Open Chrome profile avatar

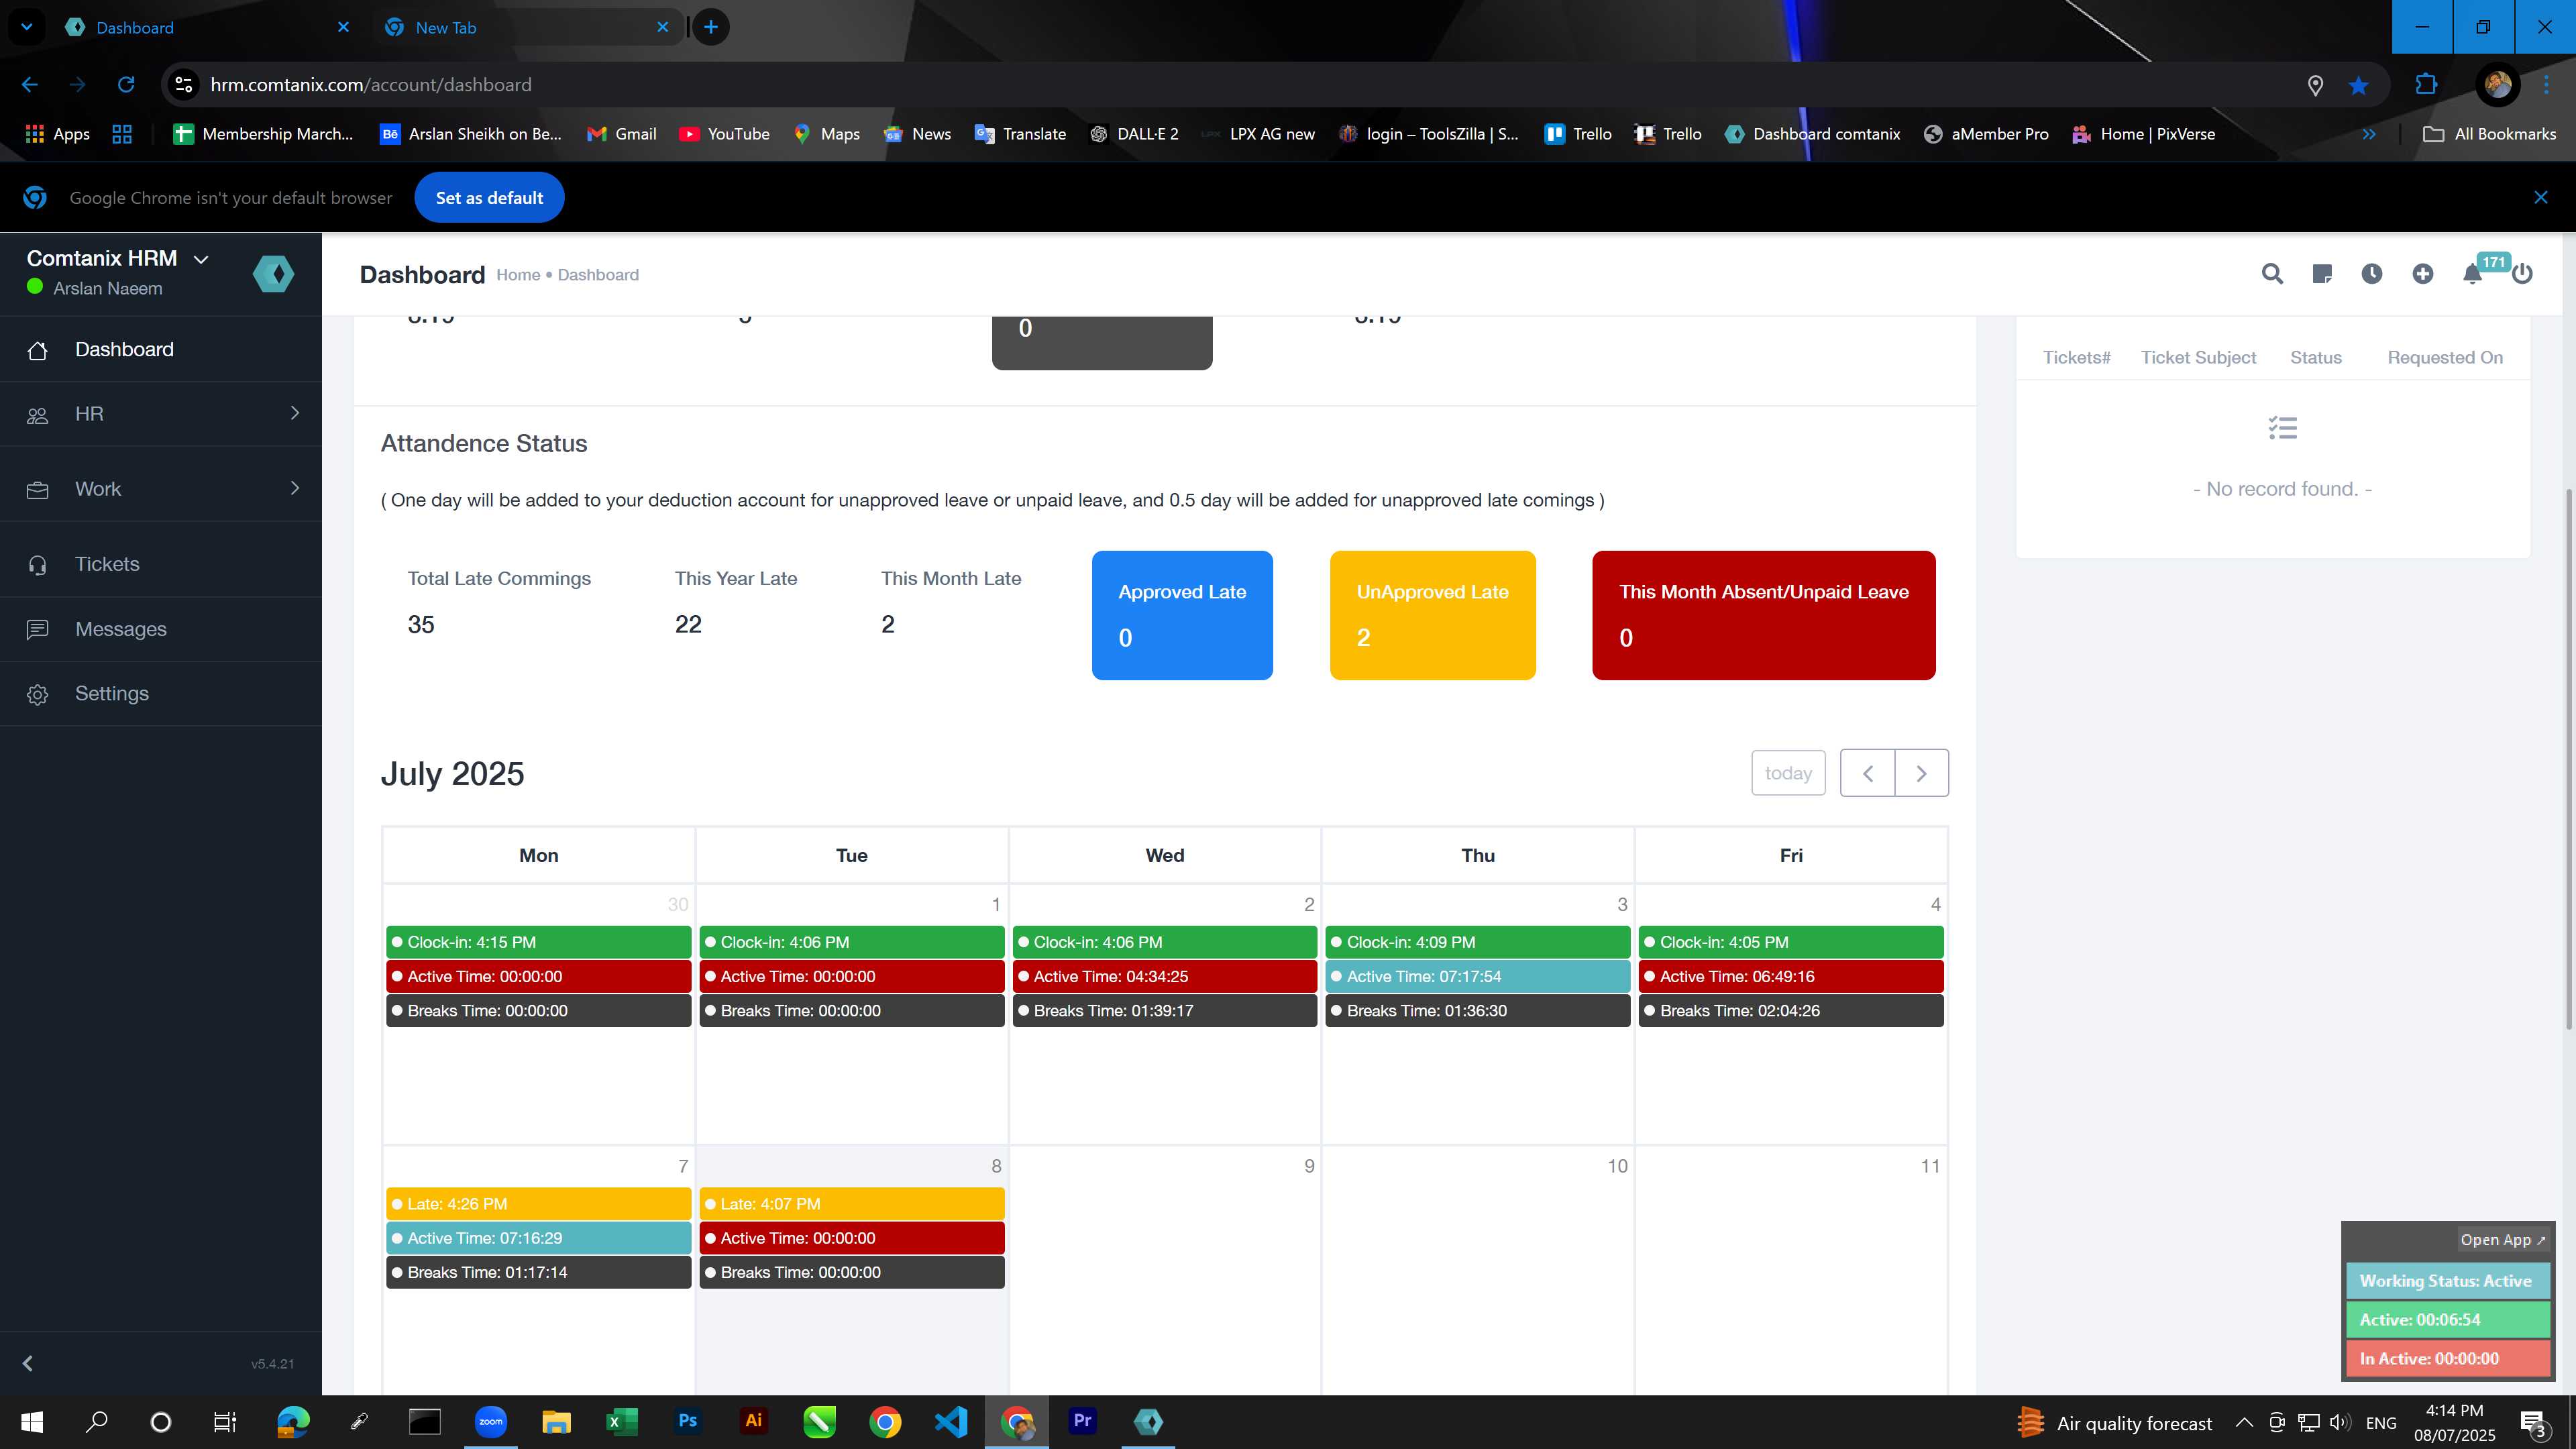click(2497, 85)
